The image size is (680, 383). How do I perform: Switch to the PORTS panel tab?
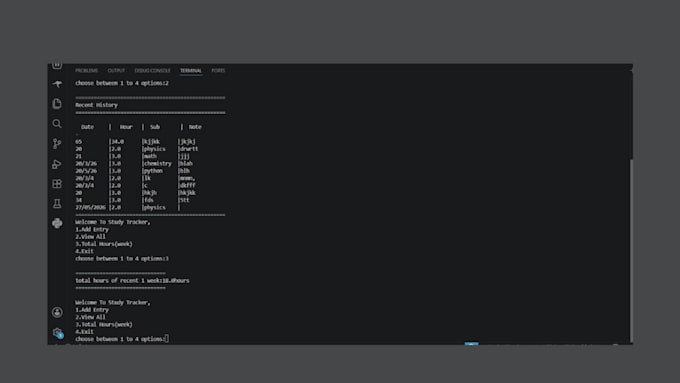click(218, 70)
